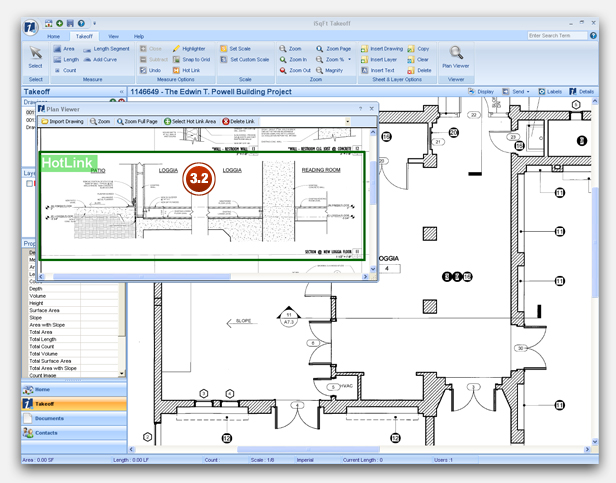Select the Magnify tool
The width and height of the screenshot is (616, 483).
click(x=330, y=70)
